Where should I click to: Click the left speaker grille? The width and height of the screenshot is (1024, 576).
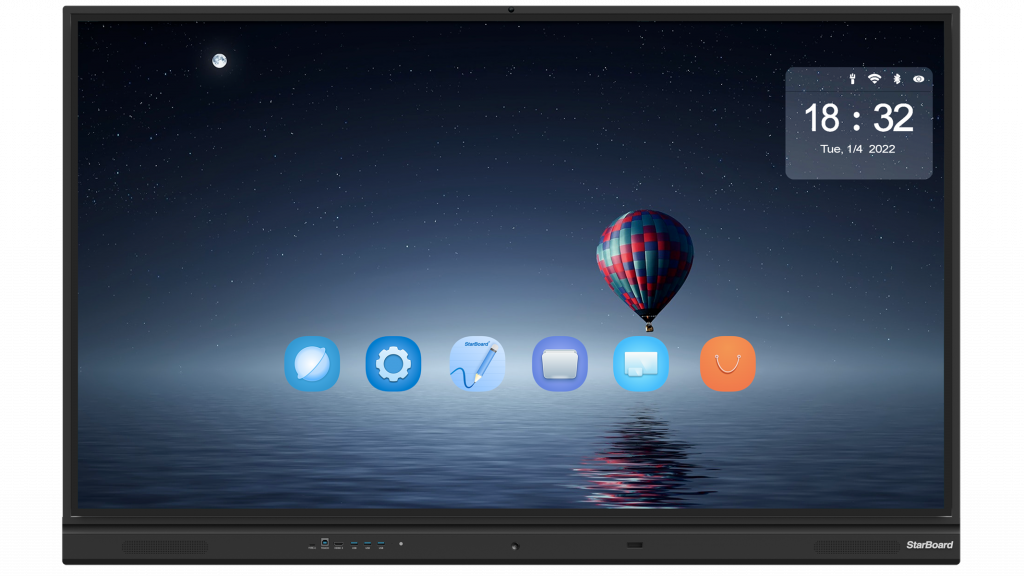click(165, 547)
